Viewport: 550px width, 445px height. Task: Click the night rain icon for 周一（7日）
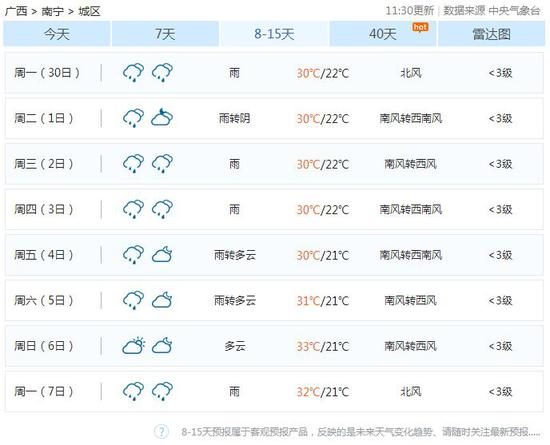162,391
